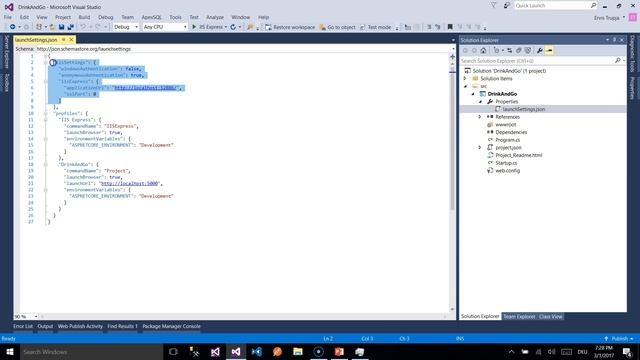Click the Restore workspace button

coord(290,27)
